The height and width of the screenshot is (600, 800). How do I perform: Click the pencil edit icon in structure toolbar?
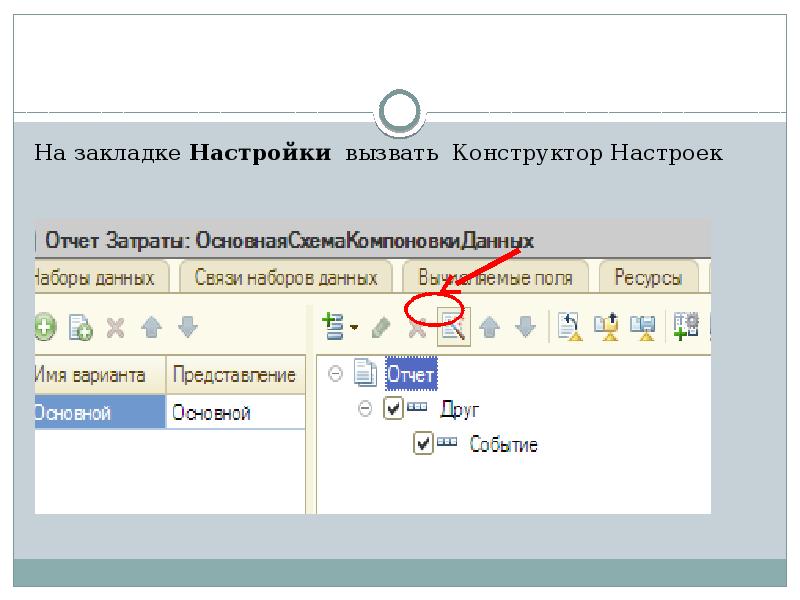click(381, 327)
